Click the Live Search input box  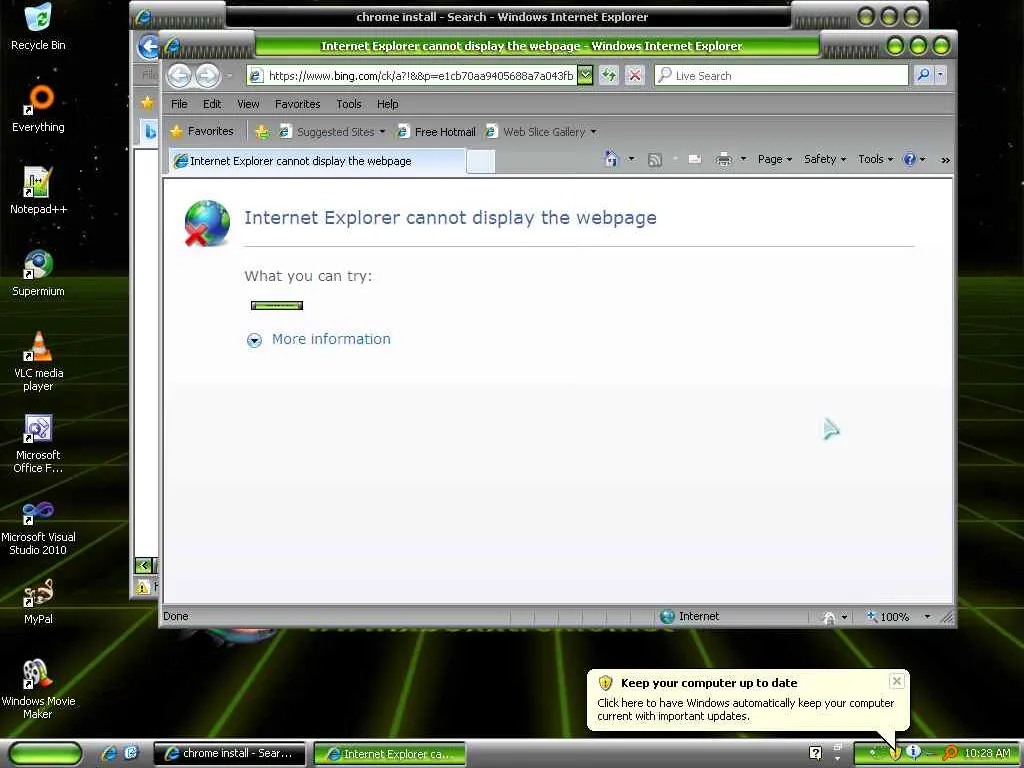pyautogui.click(x=782, y=75)
